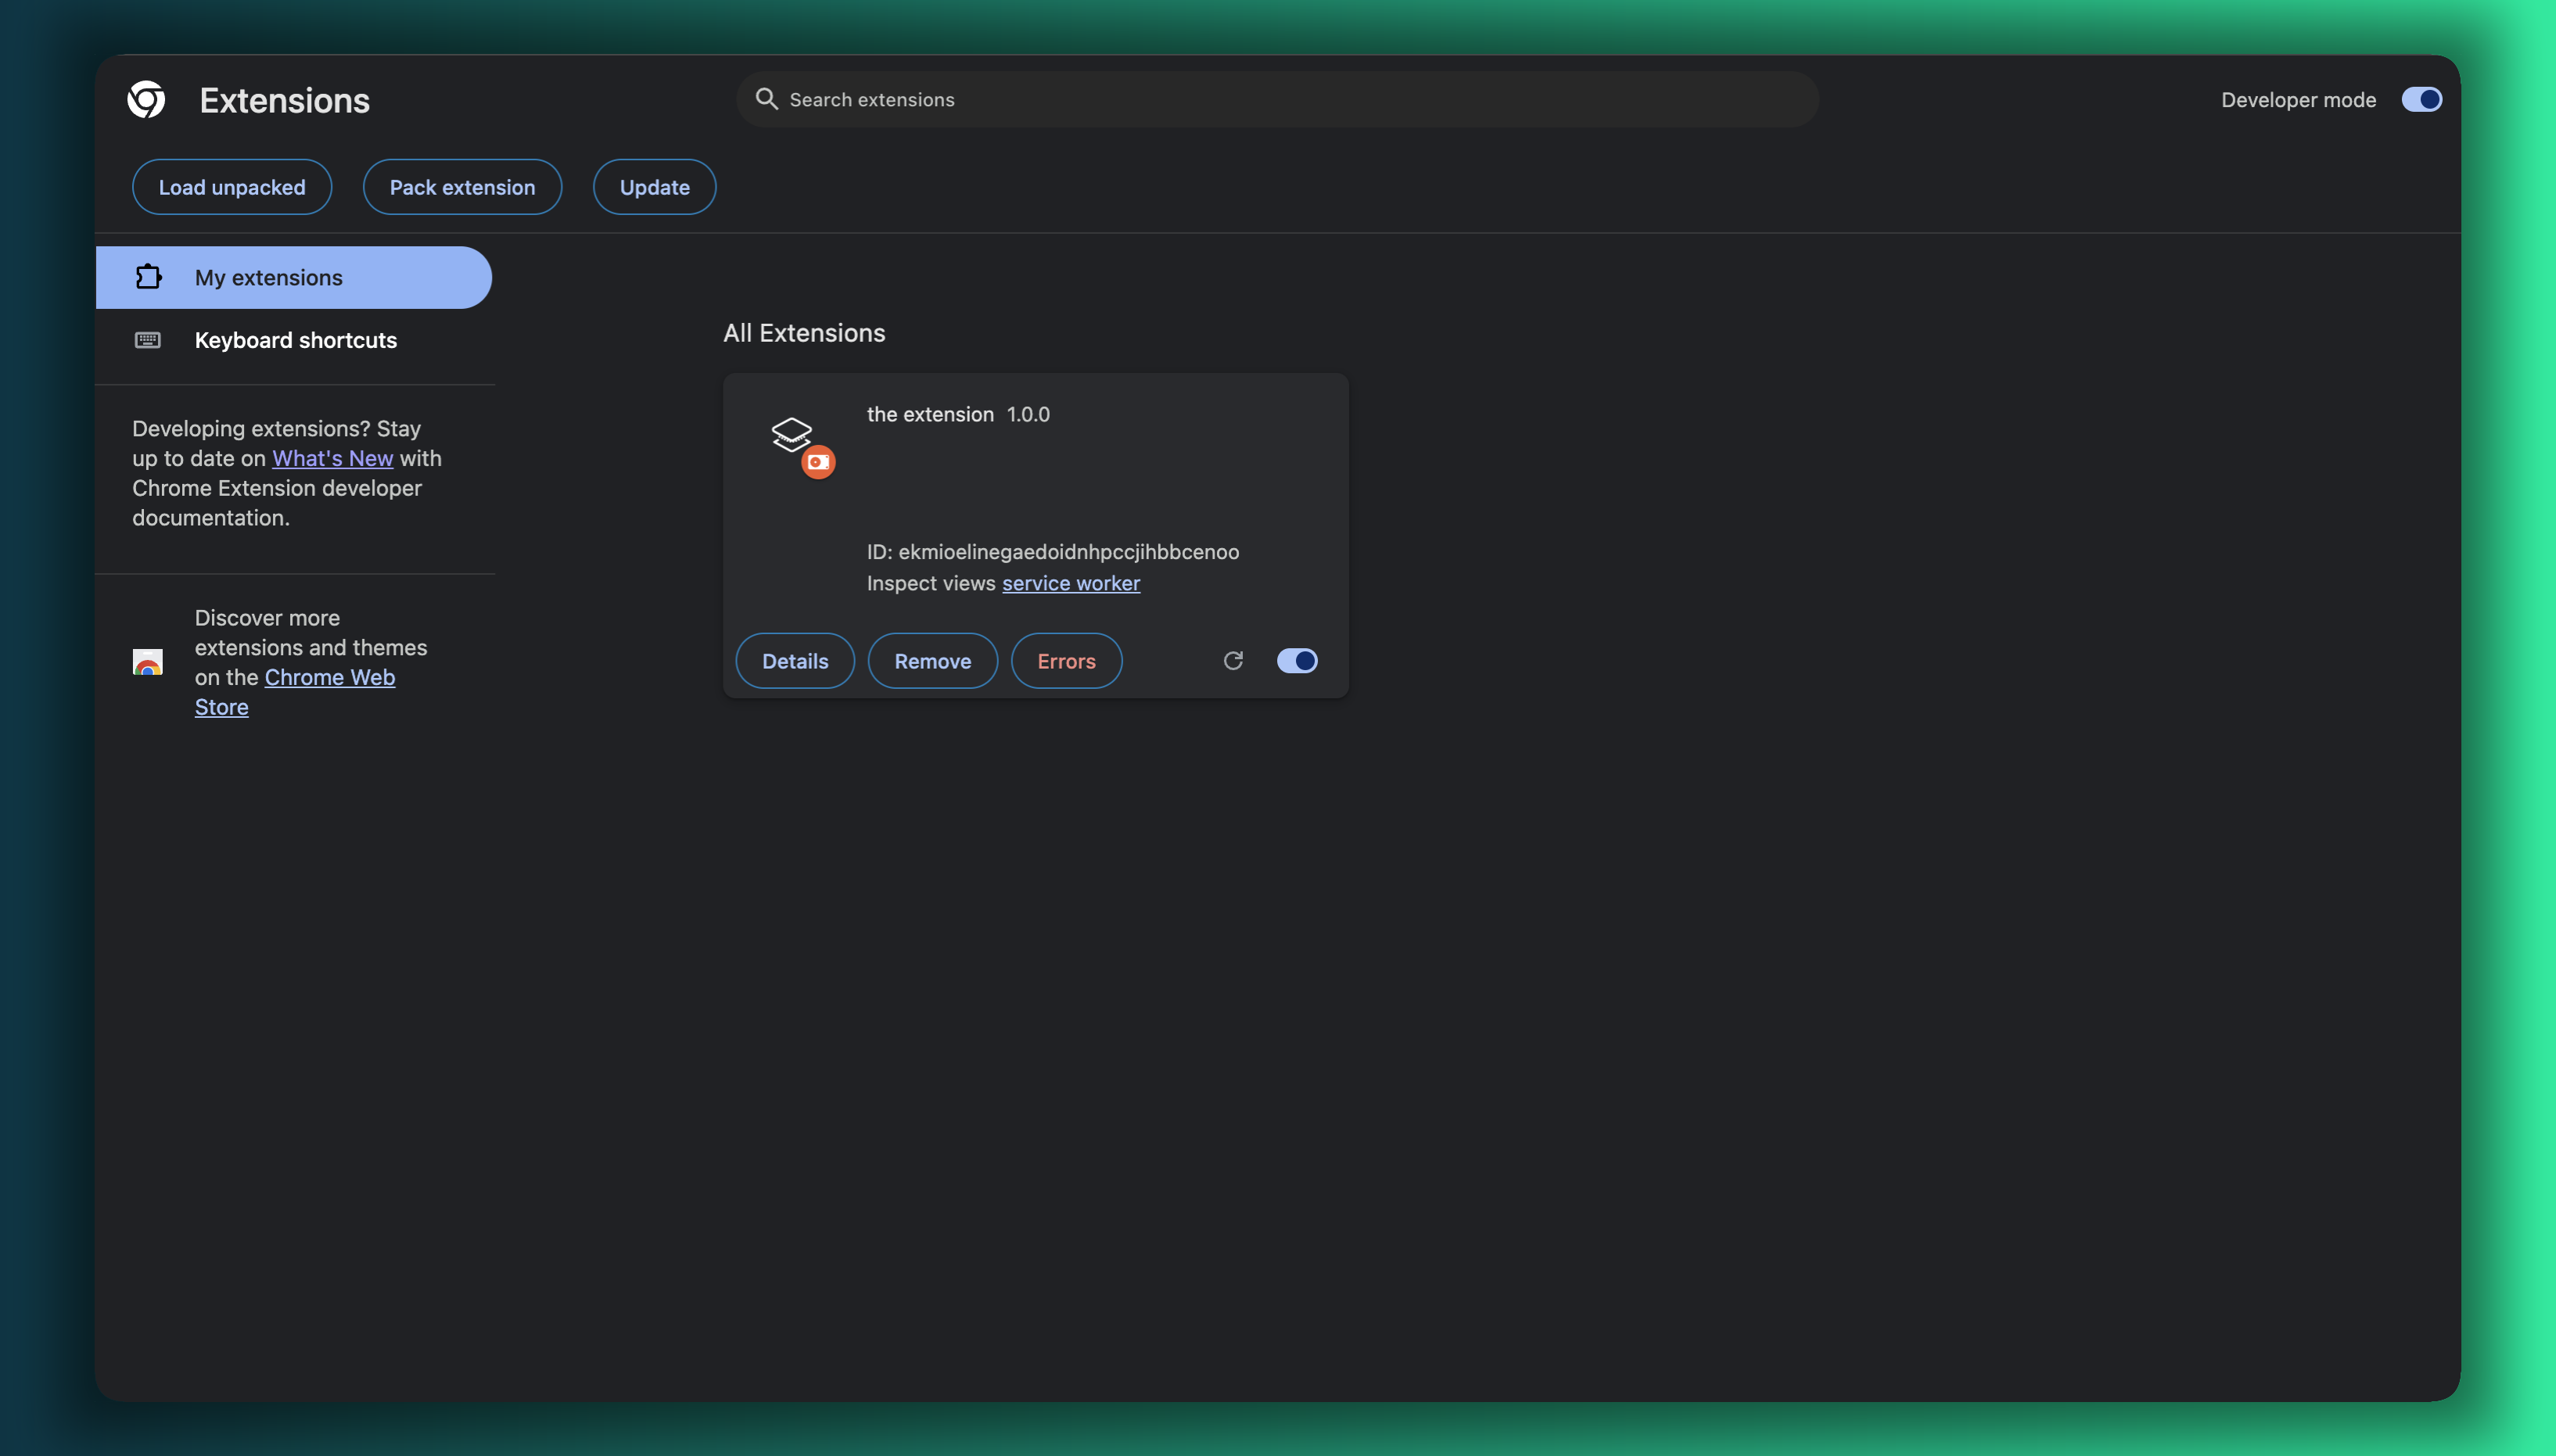Image resolution: width=2556 pixels, height=1456 pixels.
Task: Click the puzzle piece My extensions icon
Action: [148, 277]
